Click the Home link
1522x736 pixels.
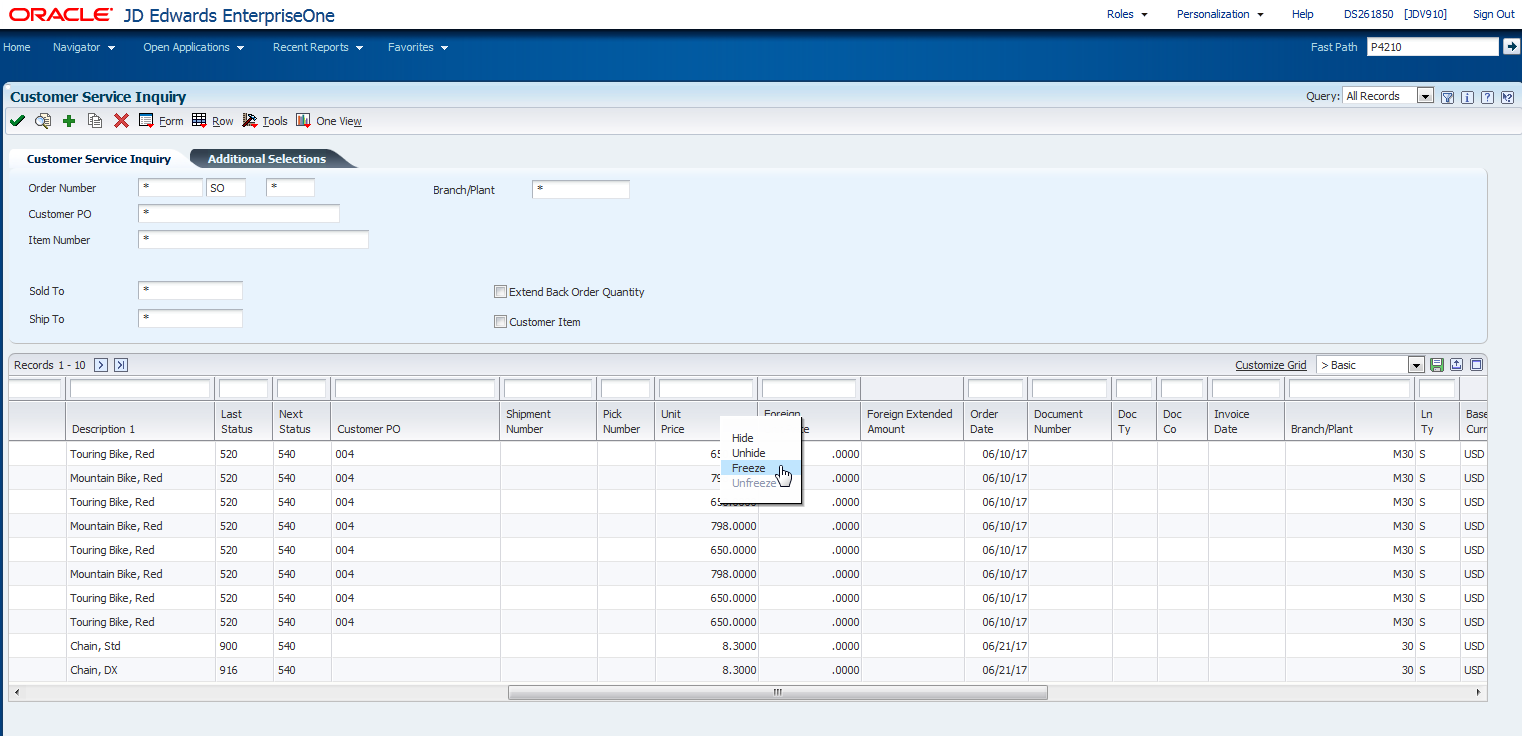point(17,47)
